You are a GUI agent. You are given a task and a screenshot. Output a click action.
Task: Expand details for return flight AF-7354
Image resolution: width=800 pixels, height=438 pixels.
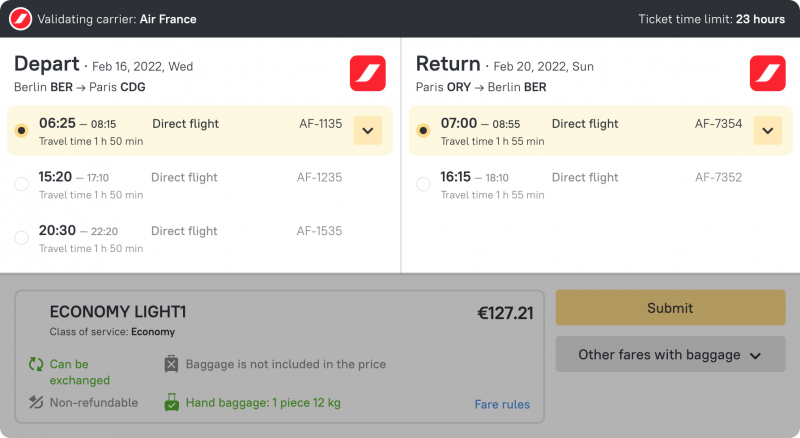click(x=767, y=130)
